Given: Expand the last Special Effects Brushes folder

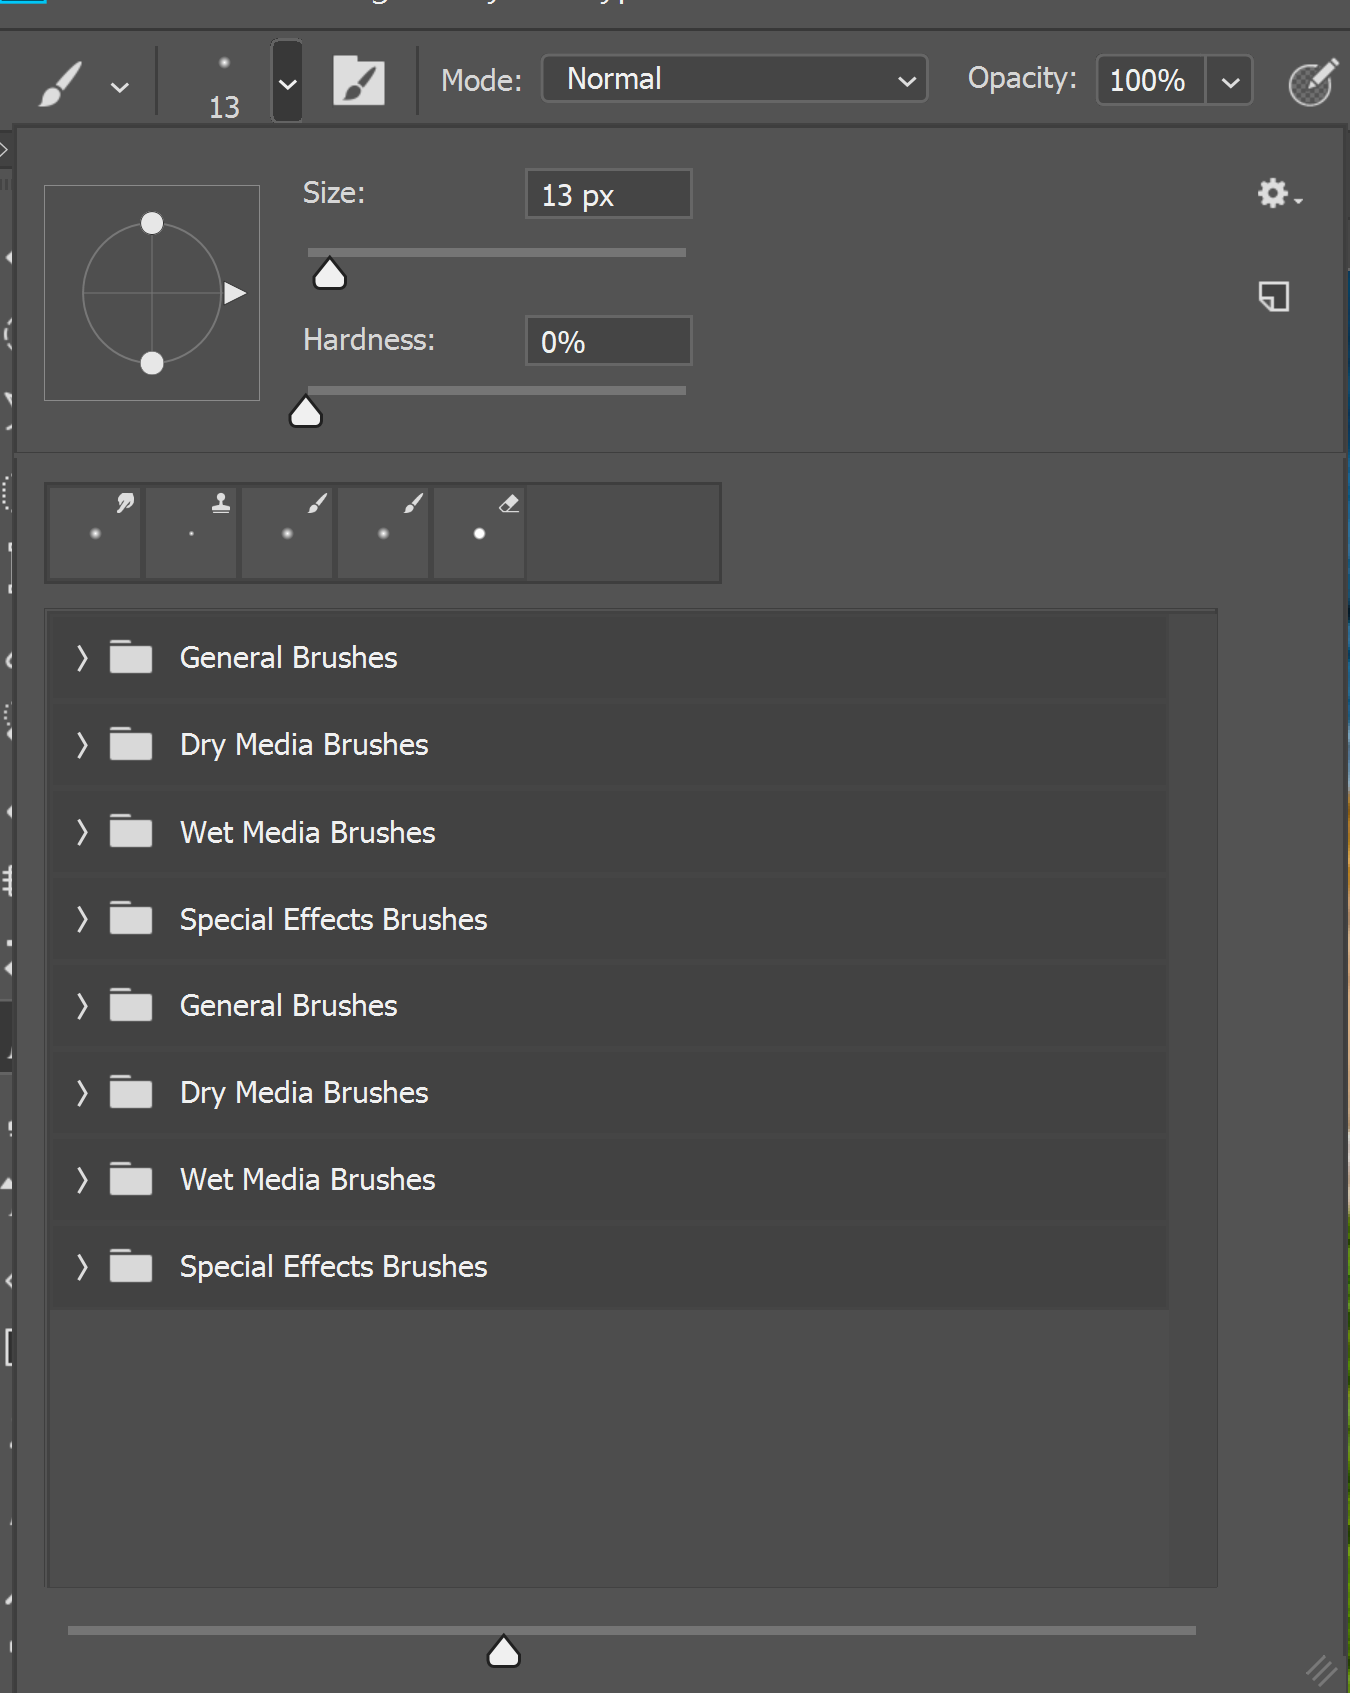Looking at the screenshot, I should tap(82, 1267).
